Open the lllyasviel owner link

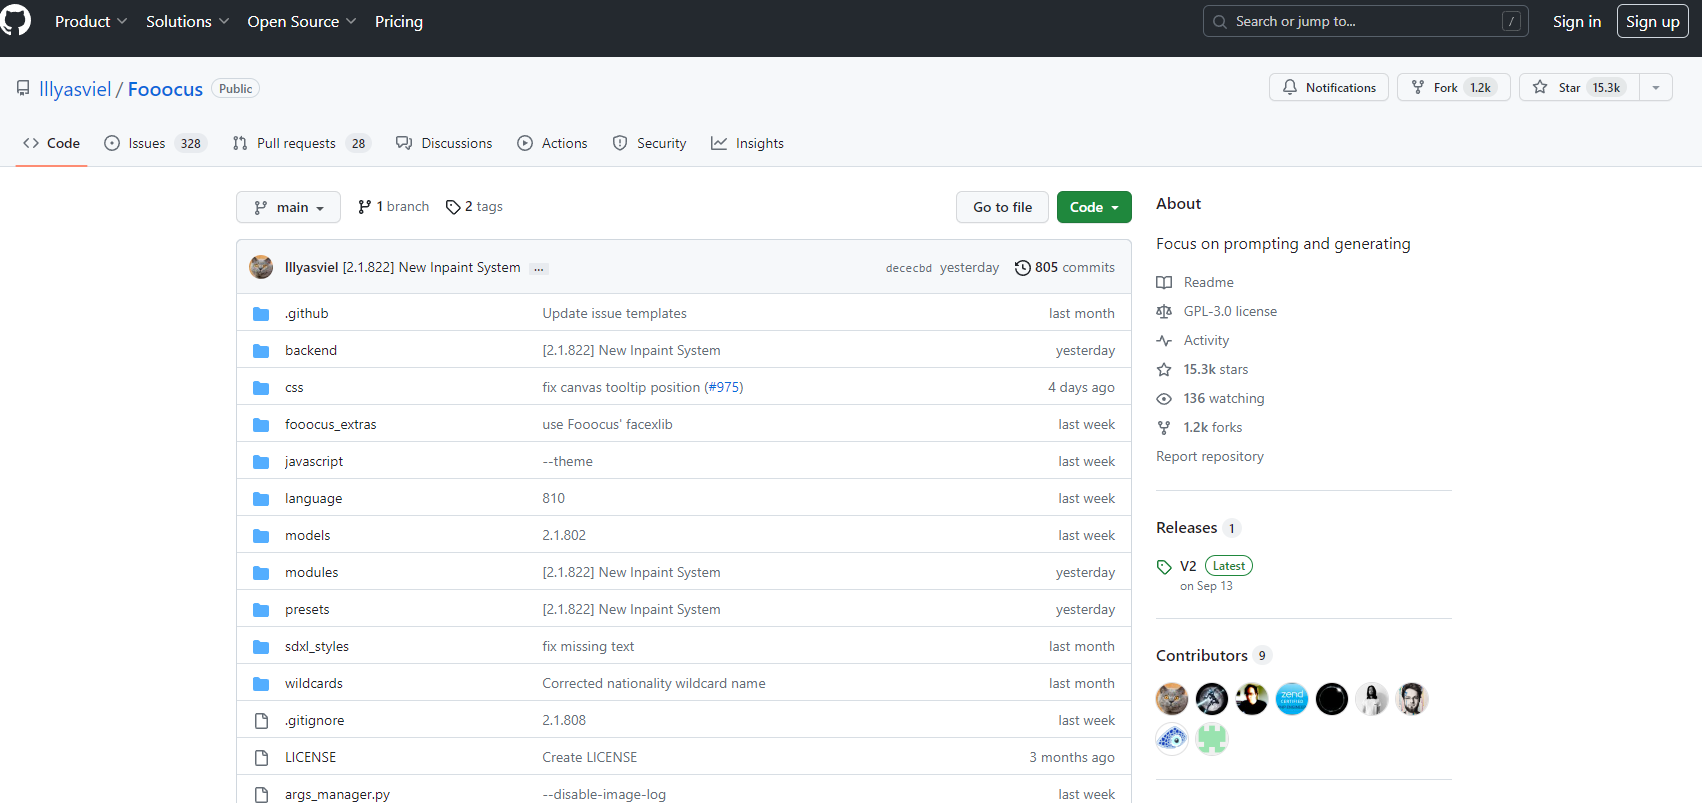(75, 89)
